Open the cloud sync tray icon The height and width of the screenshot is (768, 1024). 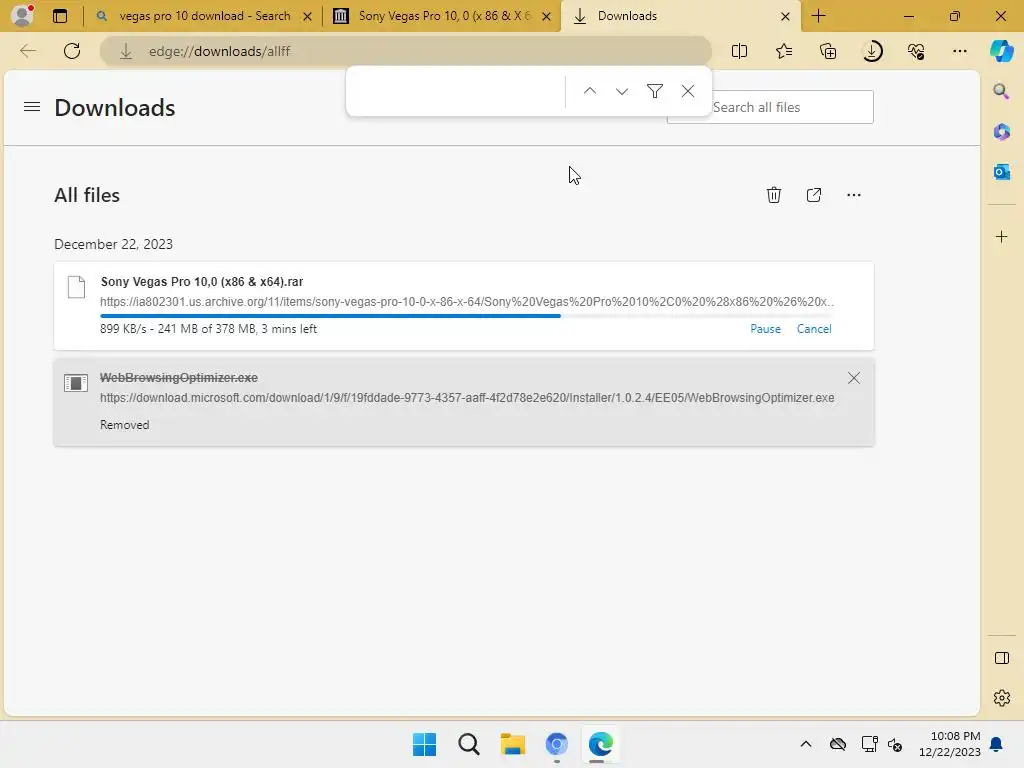tap(838, 744)
